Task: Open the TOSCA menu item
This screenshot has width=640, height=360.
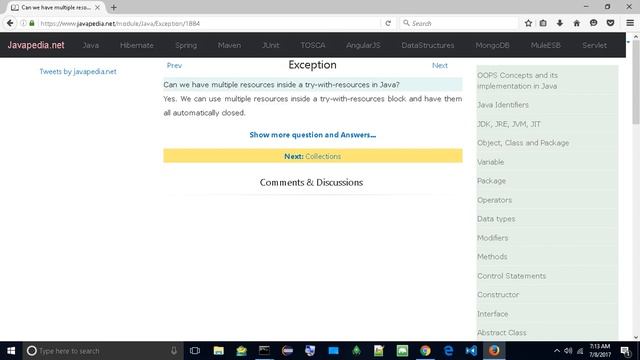Action: click(313, 45)
